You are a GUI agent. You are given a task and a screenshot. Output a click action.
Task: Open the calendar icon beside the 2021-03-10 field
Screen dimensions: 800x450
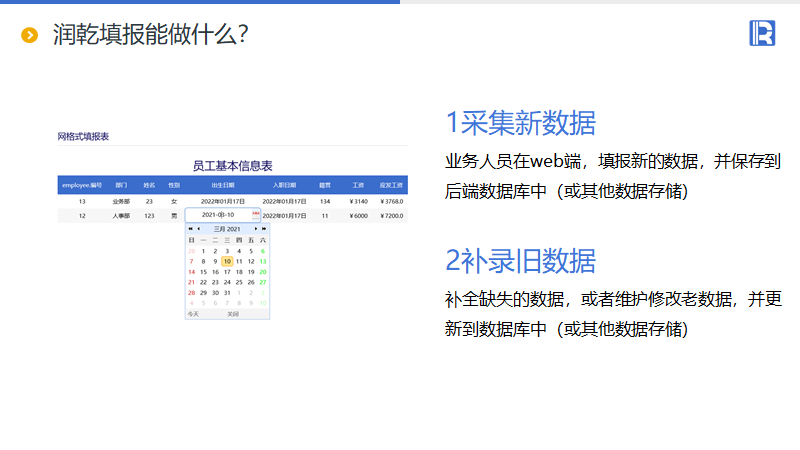256,215
